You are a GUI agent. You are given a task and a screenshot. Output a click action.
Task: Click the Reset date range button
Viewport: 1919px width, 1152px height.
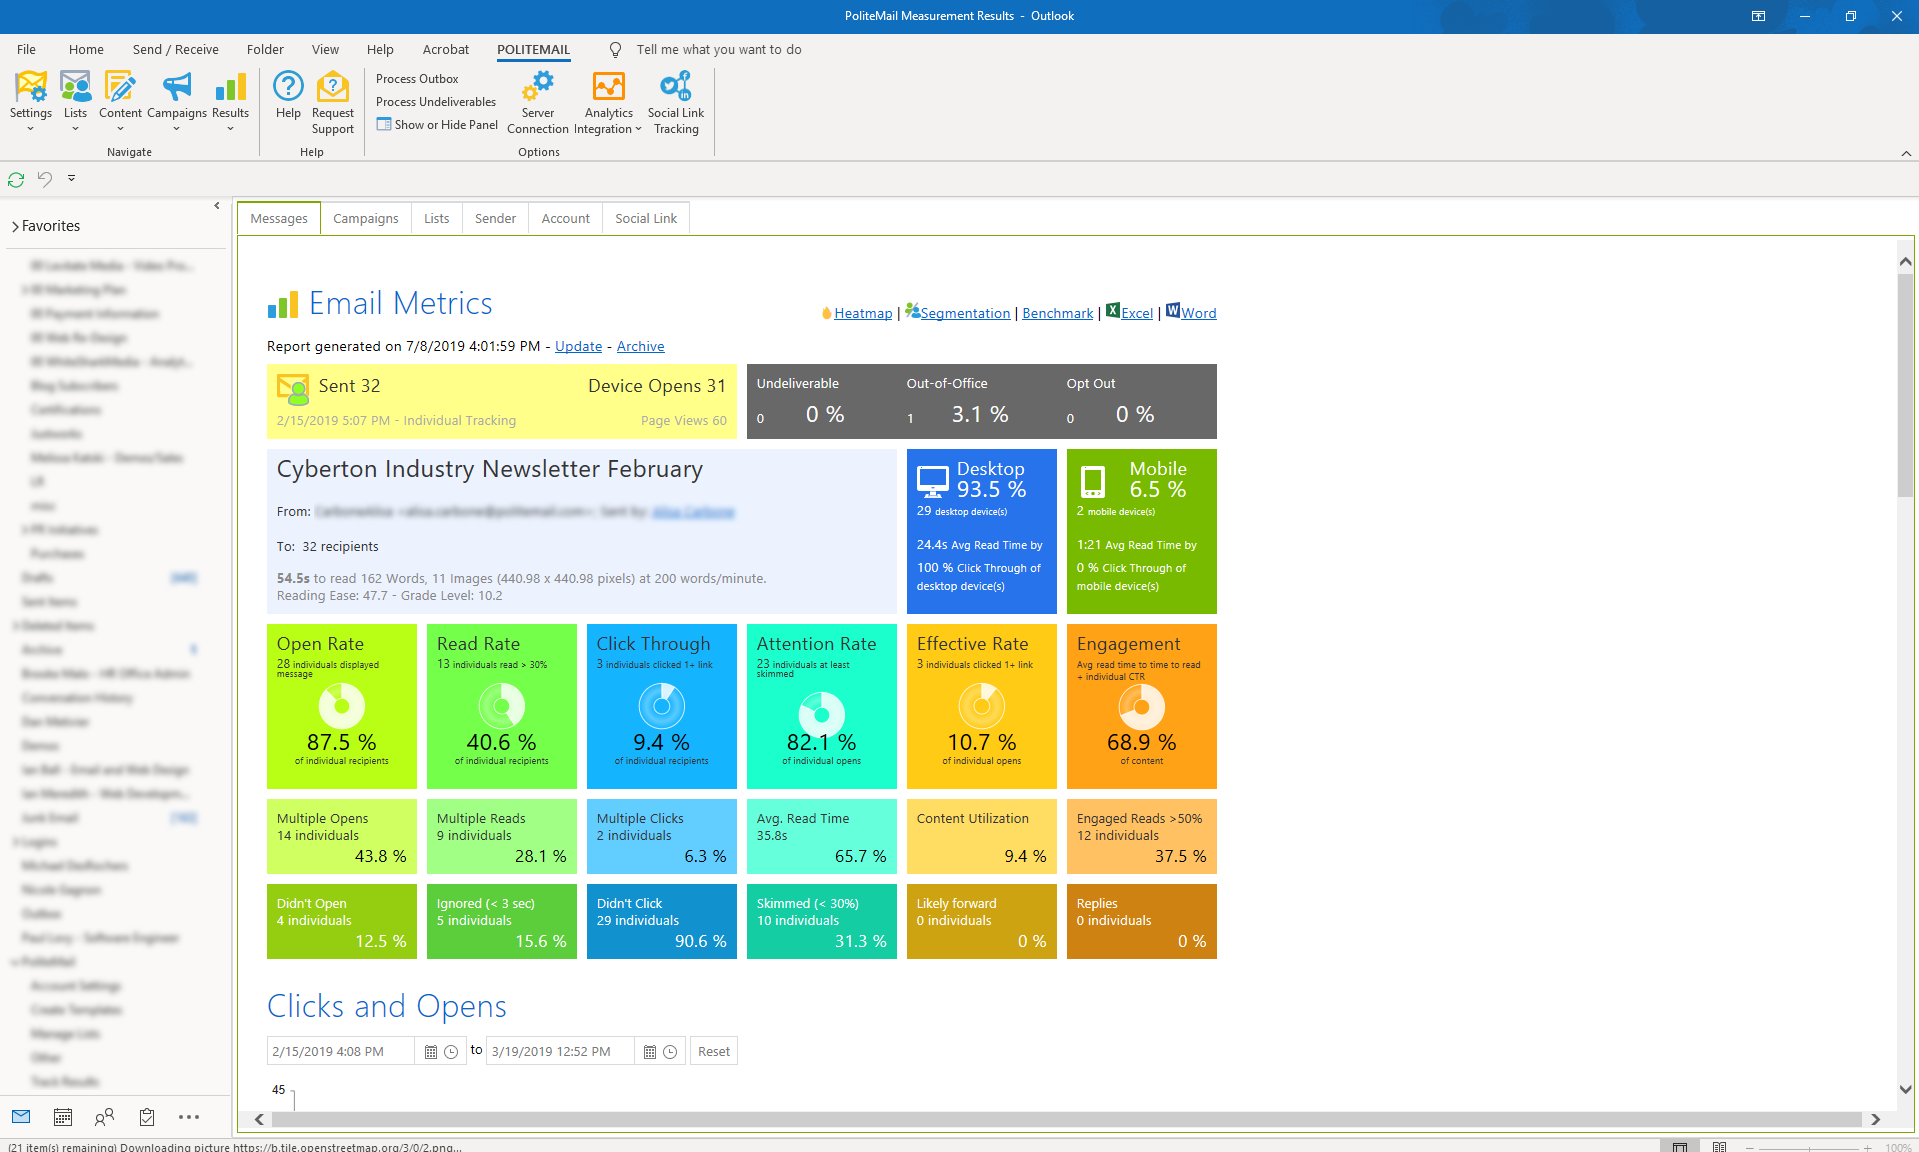(x=714, y=1052)
